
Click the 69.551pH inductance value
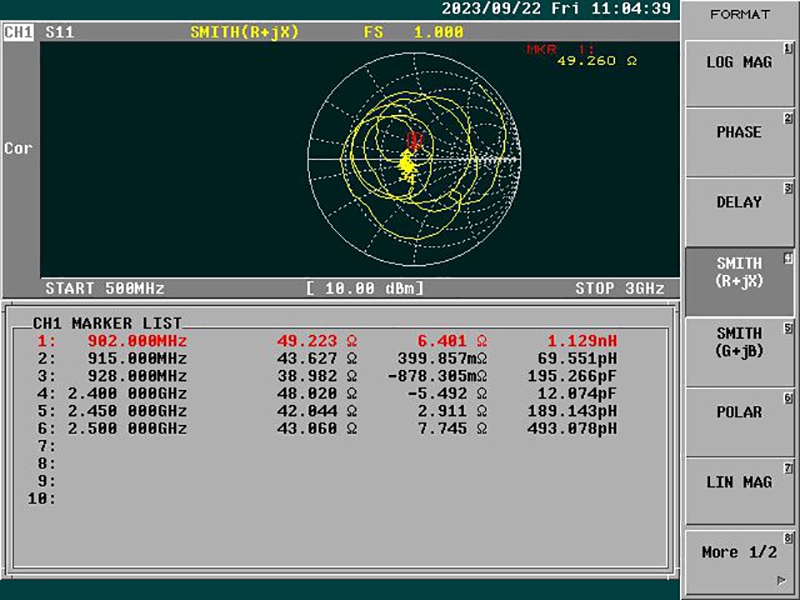577,358
